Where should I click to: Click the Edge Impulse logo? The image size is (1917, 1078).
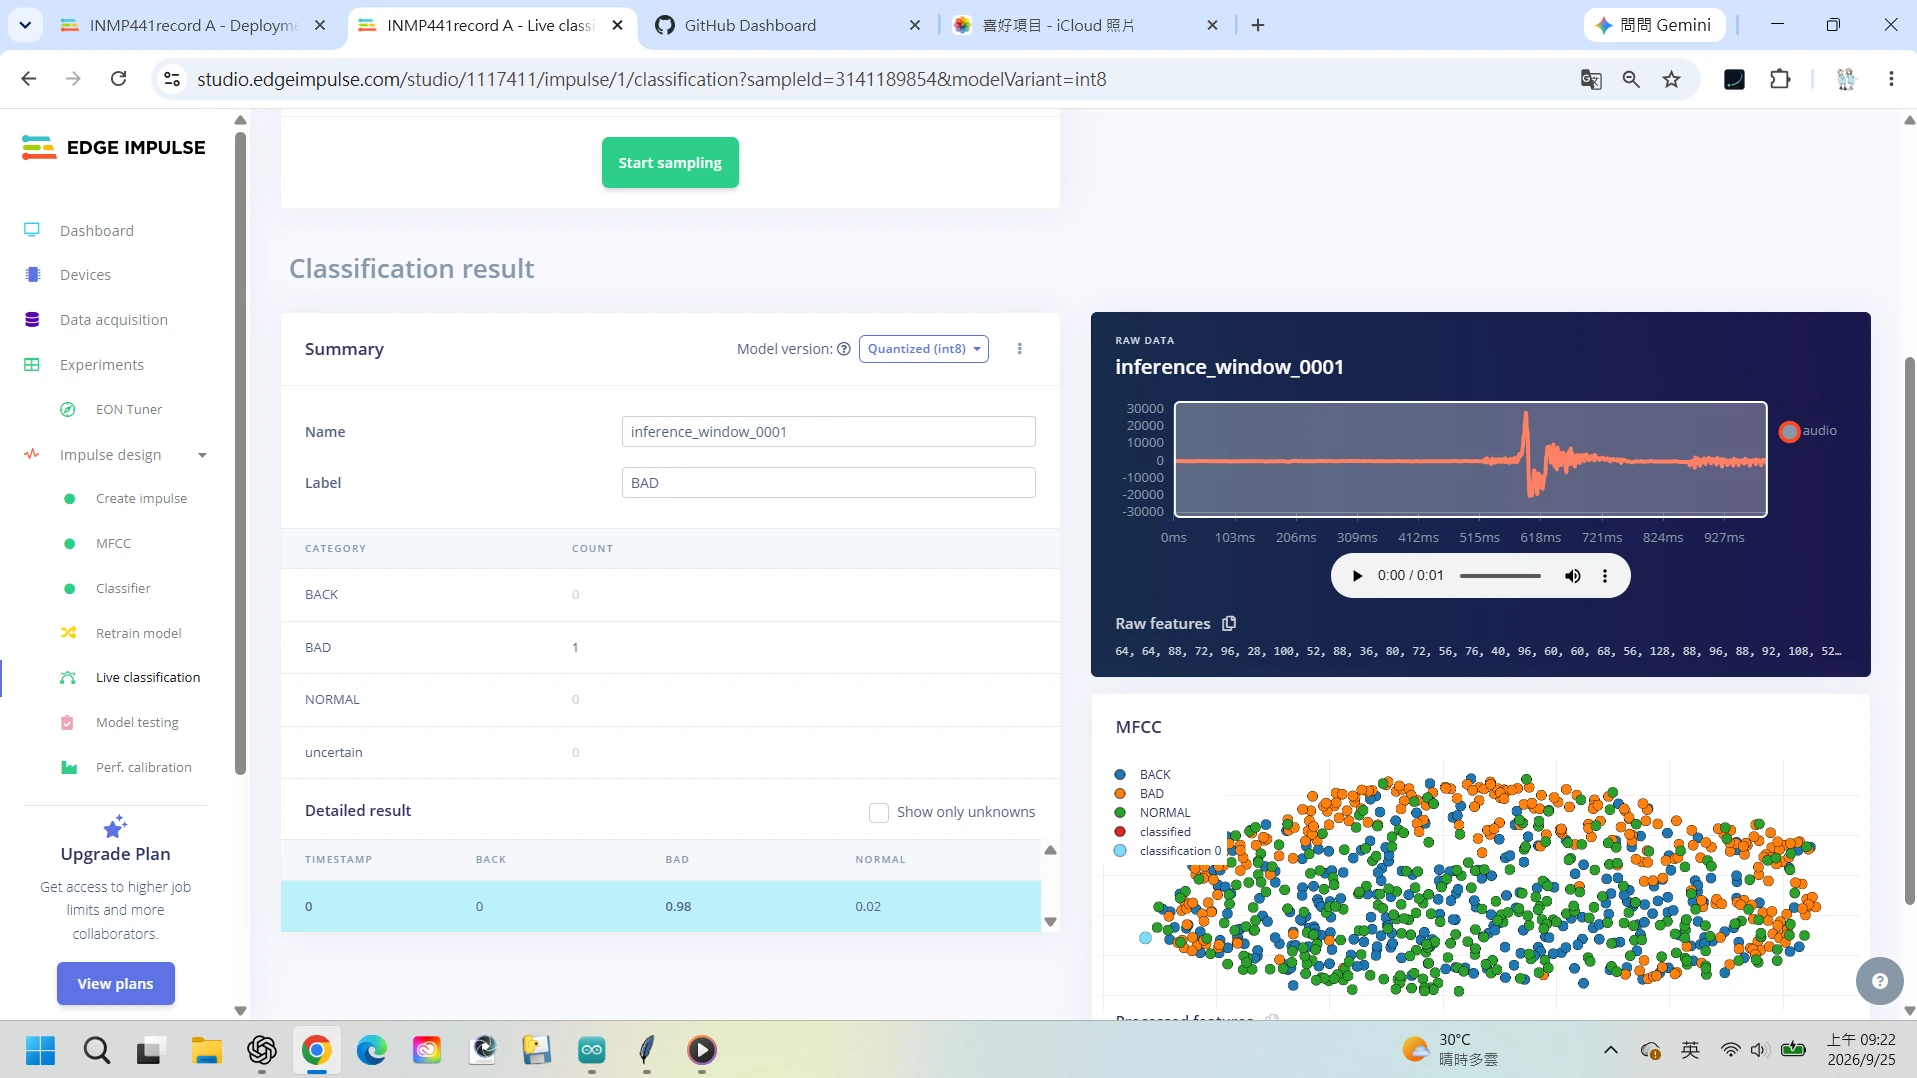tap(113, 147)
